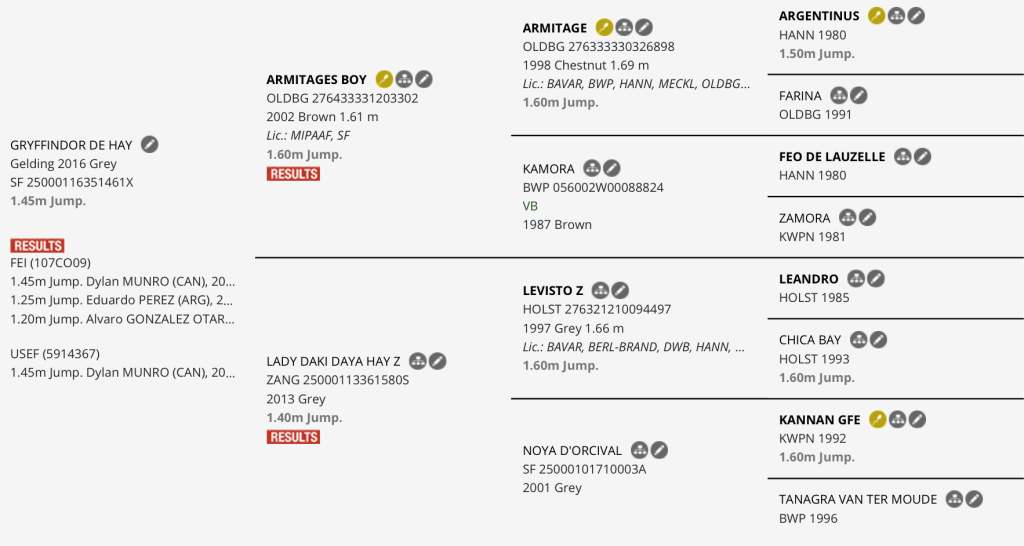Screen dimensions: 1024x546
Task: Click the red RESULTS badge under Armitages Boy
Action: click(293, 174)
